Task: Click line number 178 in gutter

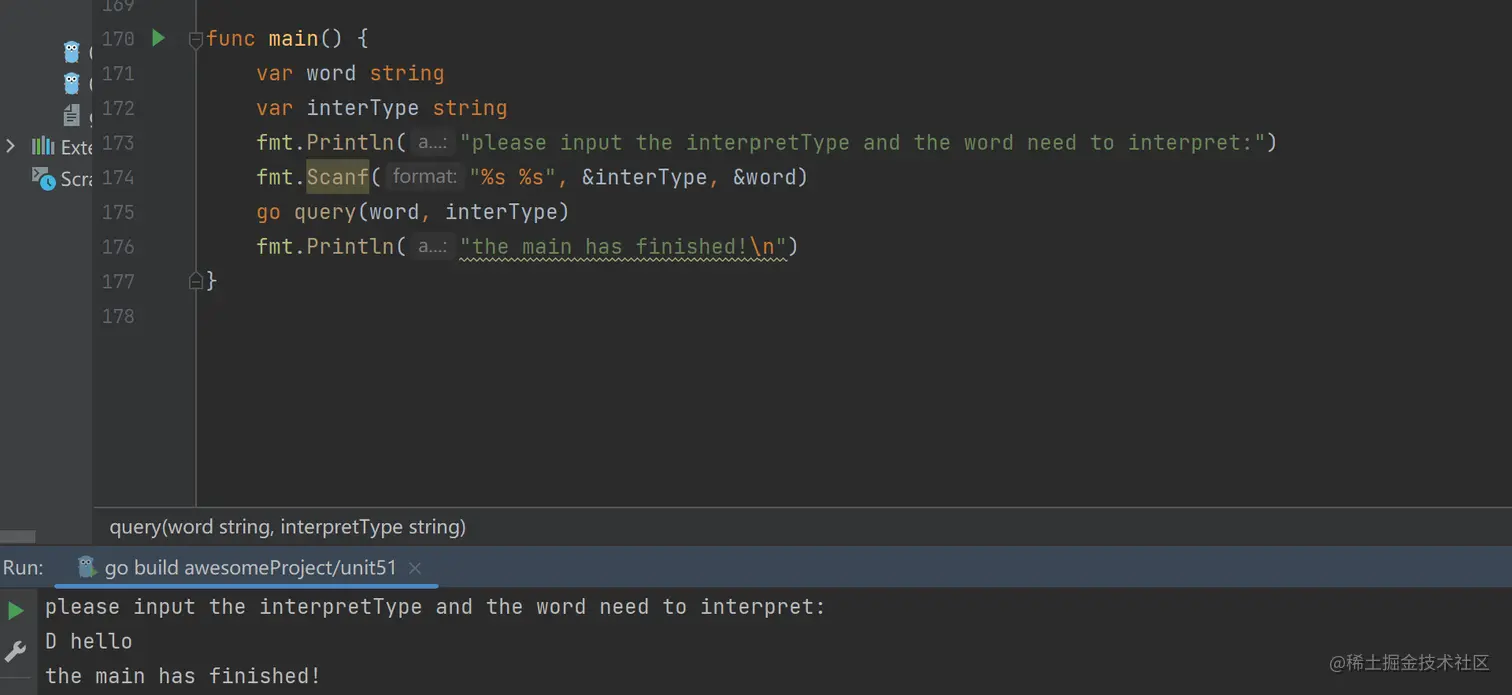Action: [x=118, y=316]
